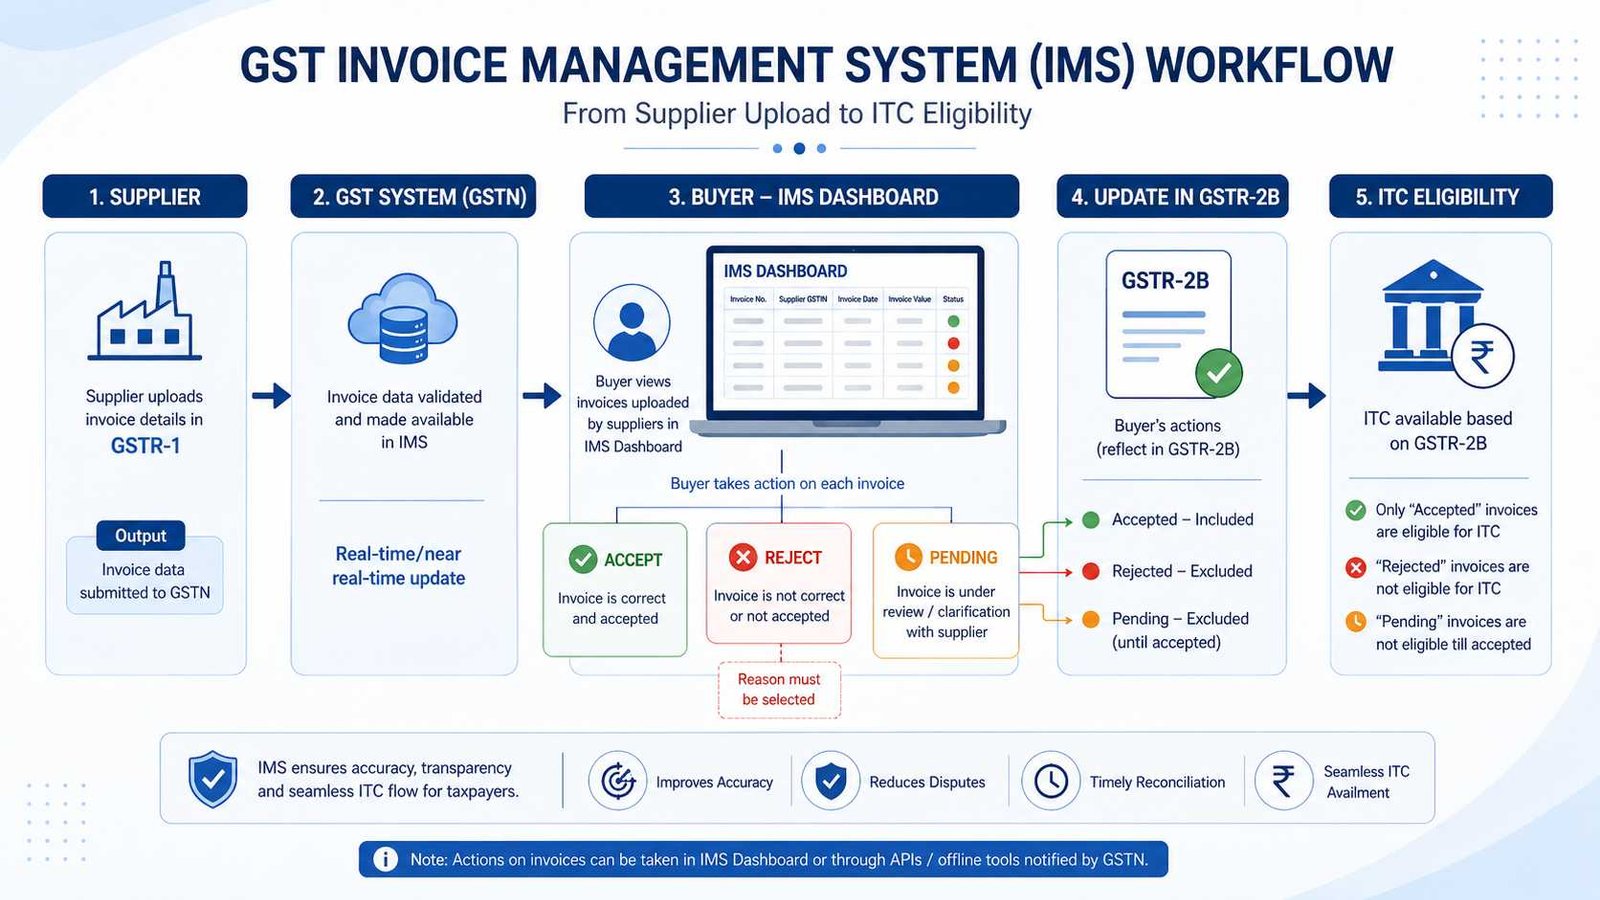Click green check beside Only Accepted invoices
The height and width of the screenshot is (900, 1600).
tap(1356, 510)
